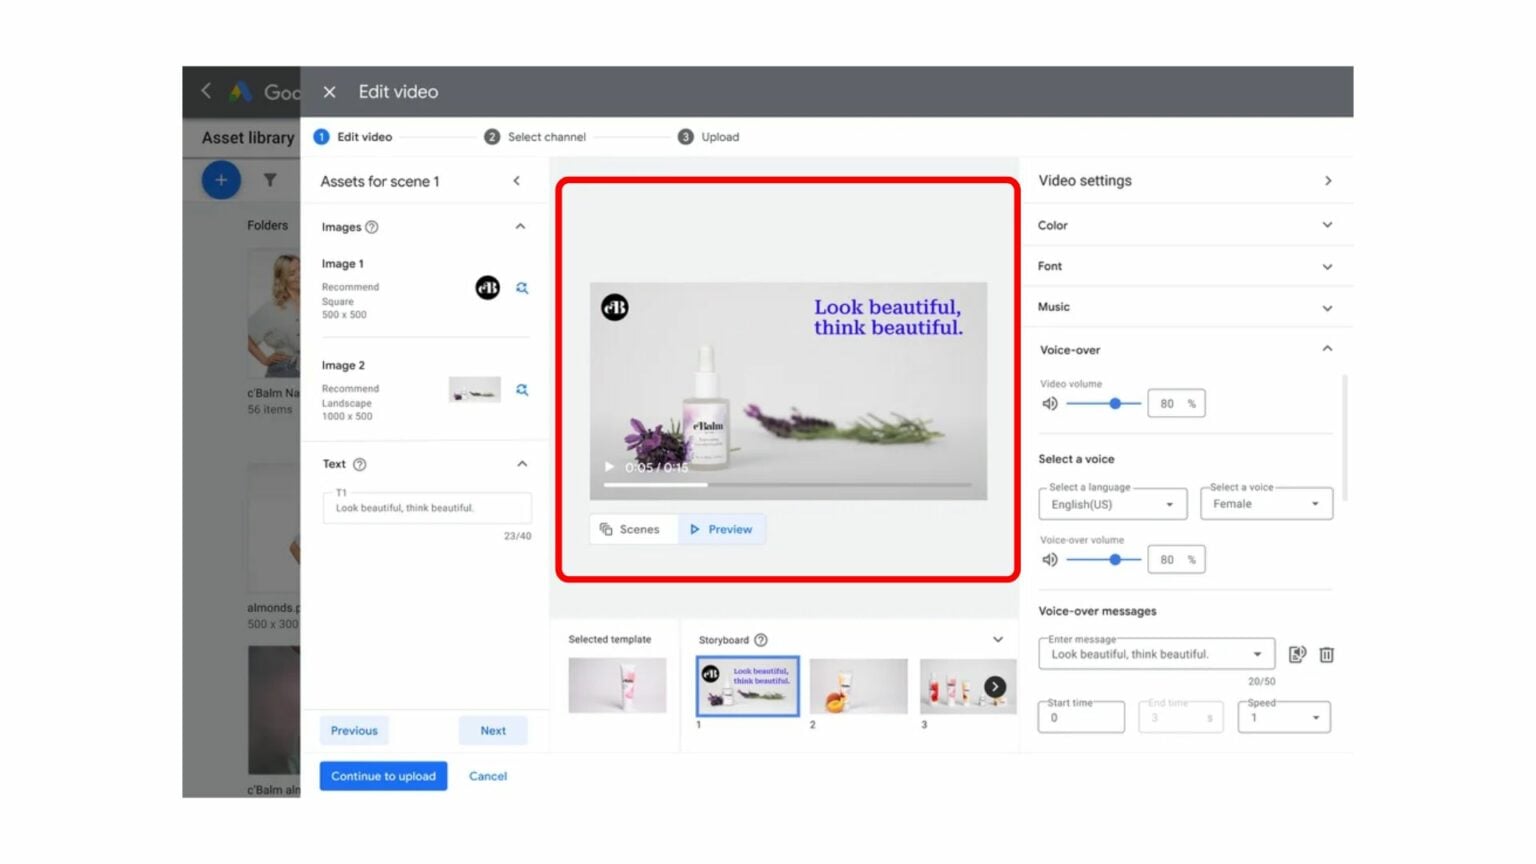
Task: Click the blue add button in Asset library
Action: (220, 180)
